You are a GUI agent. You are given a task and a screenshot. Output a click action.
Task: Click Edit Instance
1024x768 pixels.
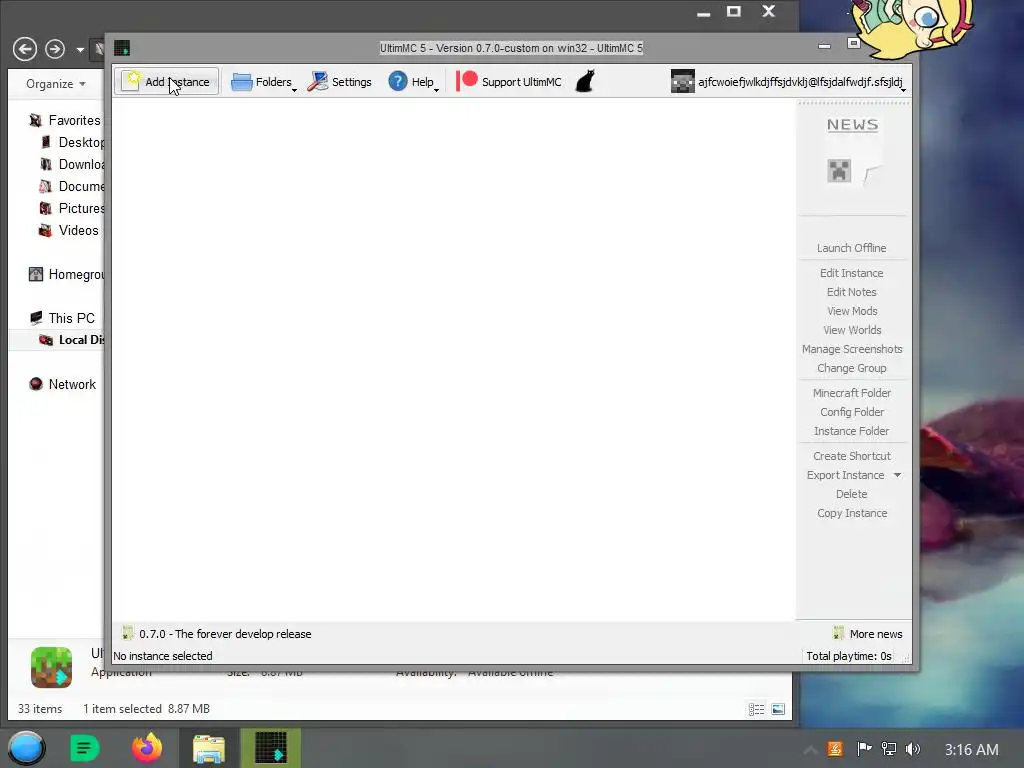tap(851, 273)
